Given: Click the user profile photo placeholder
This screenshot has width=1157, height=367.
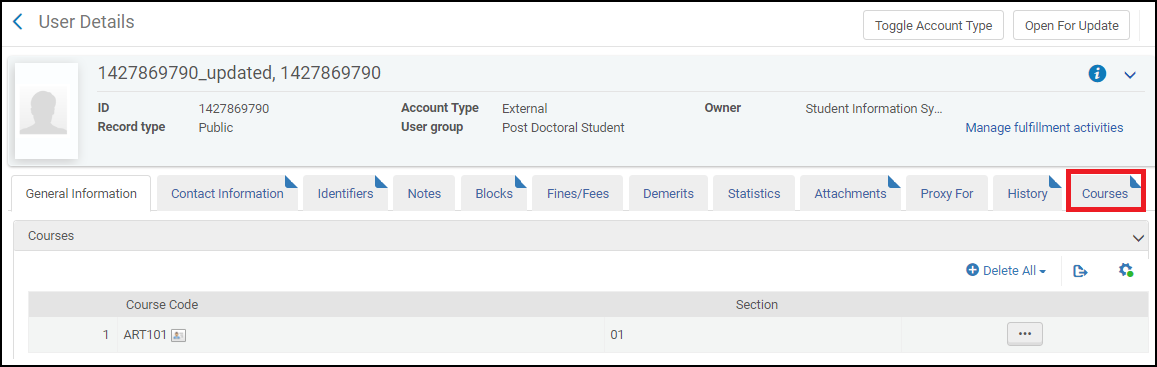Looking at the screenshot, I should click(46, 111).
